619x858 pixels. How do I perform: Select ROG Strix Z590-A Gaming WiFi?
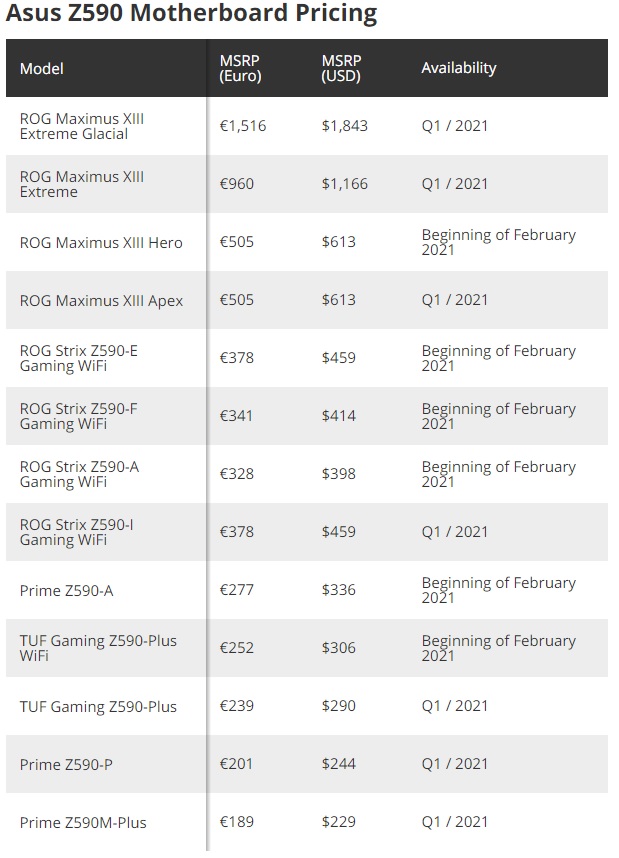click(79, 474)
